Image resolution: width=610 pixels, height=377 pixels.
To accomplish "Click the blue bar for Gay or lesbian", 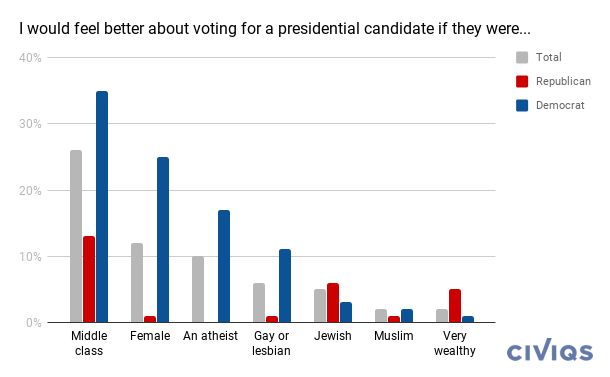I will (x=285, y=286).
